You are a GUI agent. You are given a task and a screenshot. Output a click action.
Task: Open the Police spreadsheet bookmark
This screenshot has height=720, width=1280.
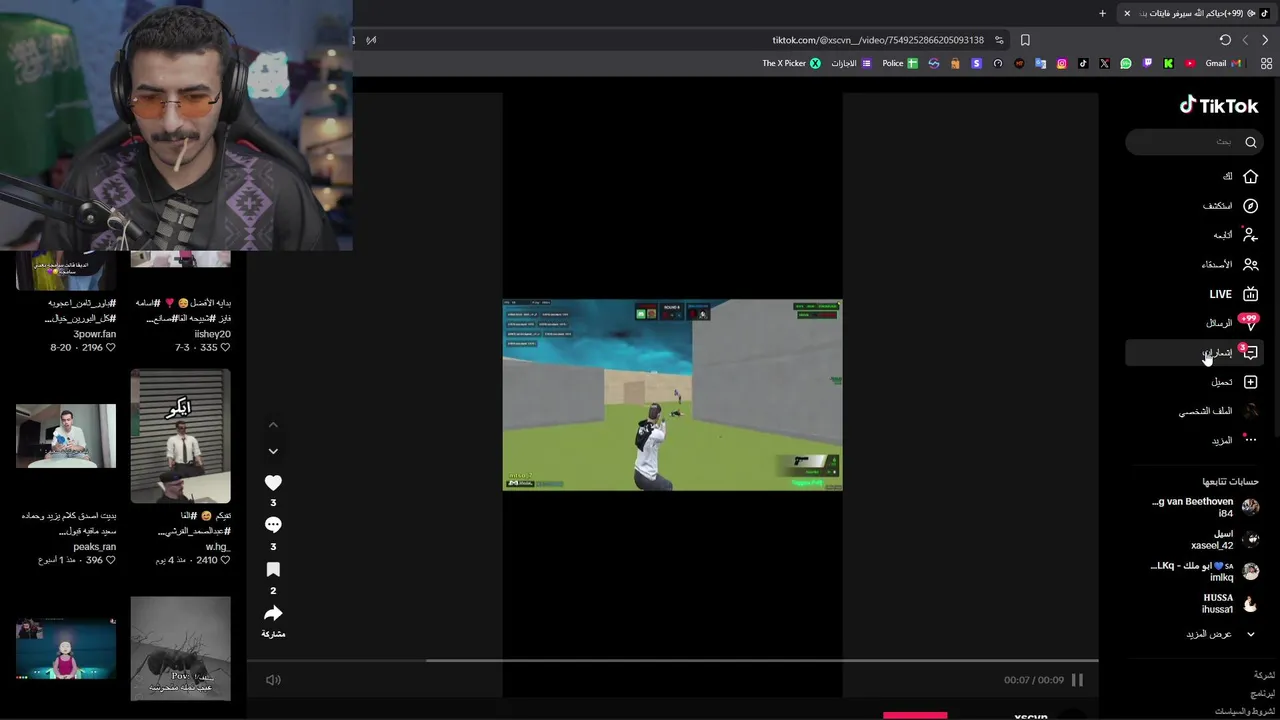pos(900,63)
